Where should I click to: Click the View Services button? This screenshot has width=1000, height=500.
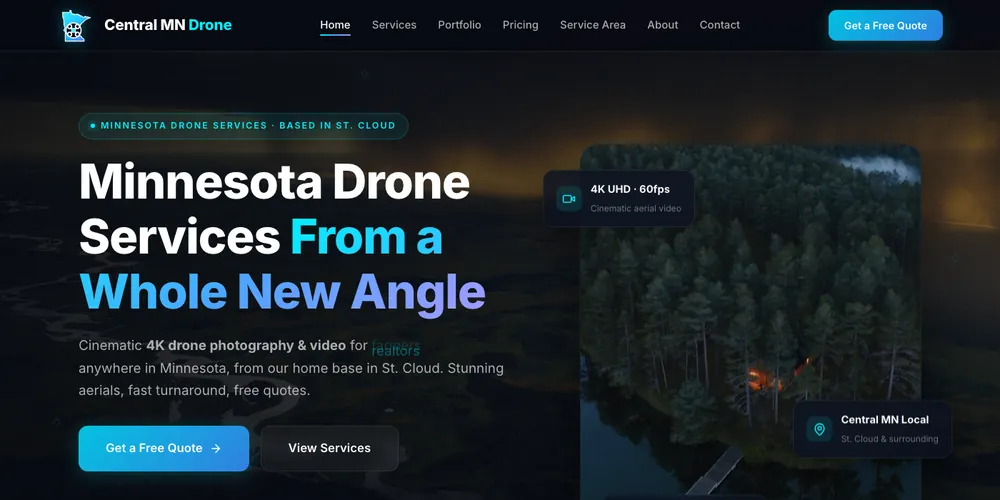click(329, 448)
